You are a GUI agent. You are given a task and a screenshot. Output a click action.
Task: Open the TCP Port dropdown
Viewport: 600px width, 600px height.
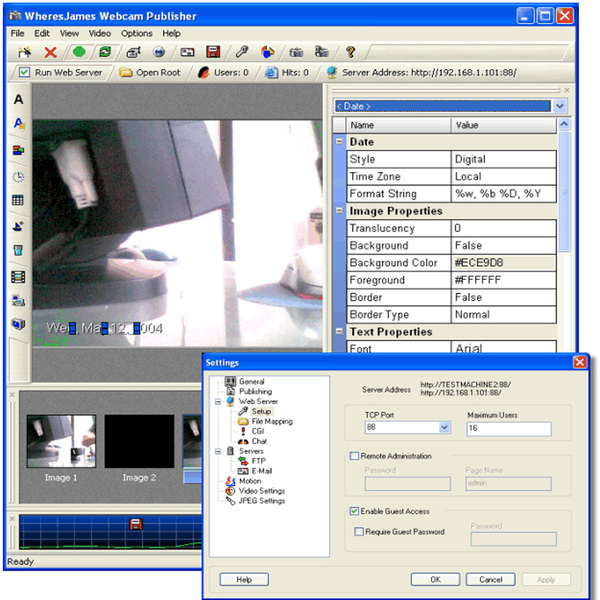444,427
